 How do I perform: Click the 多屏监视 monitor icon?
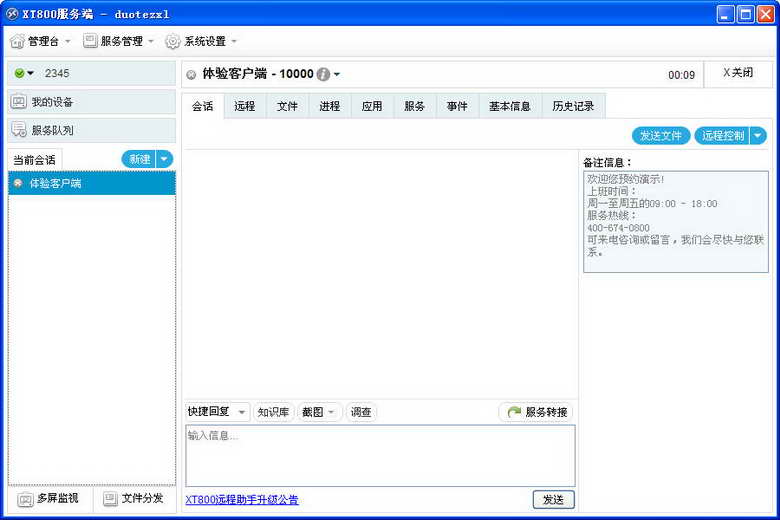(25, 499)
